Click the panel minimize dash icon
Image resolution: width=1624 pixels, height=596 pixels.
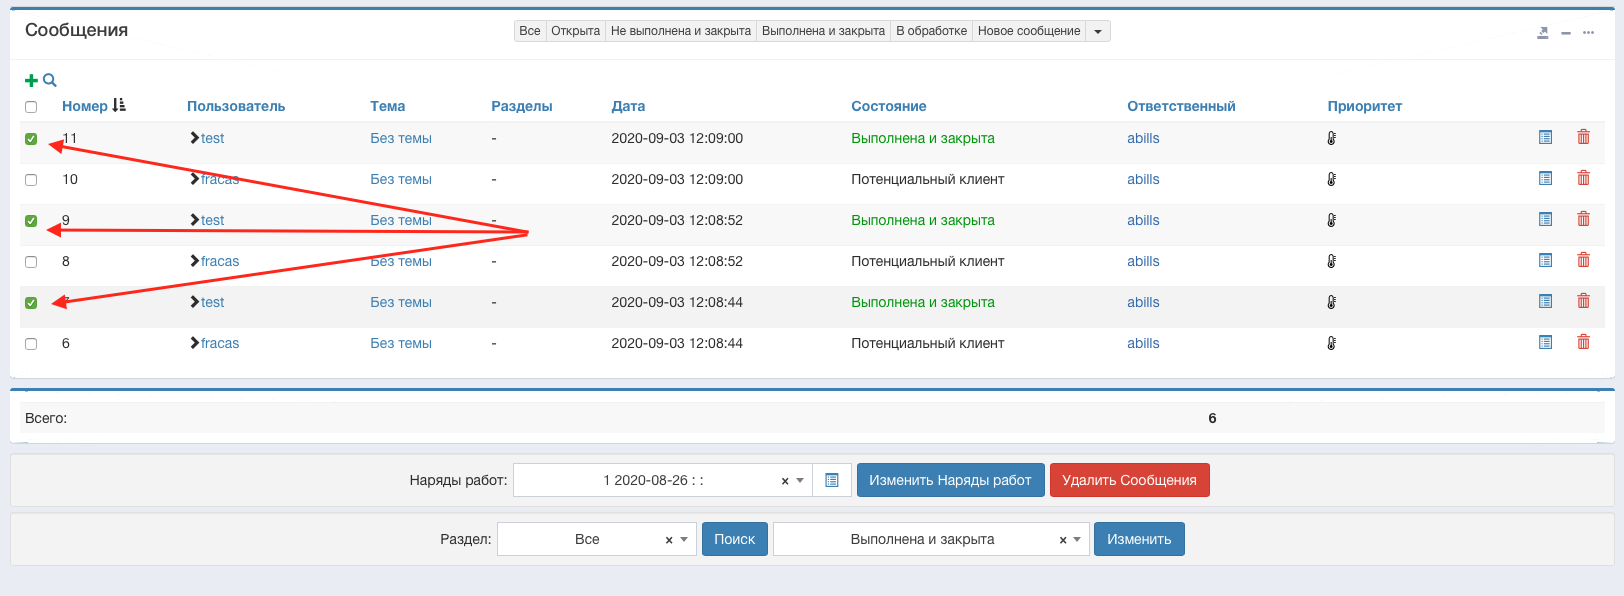tap(1566, 33)
